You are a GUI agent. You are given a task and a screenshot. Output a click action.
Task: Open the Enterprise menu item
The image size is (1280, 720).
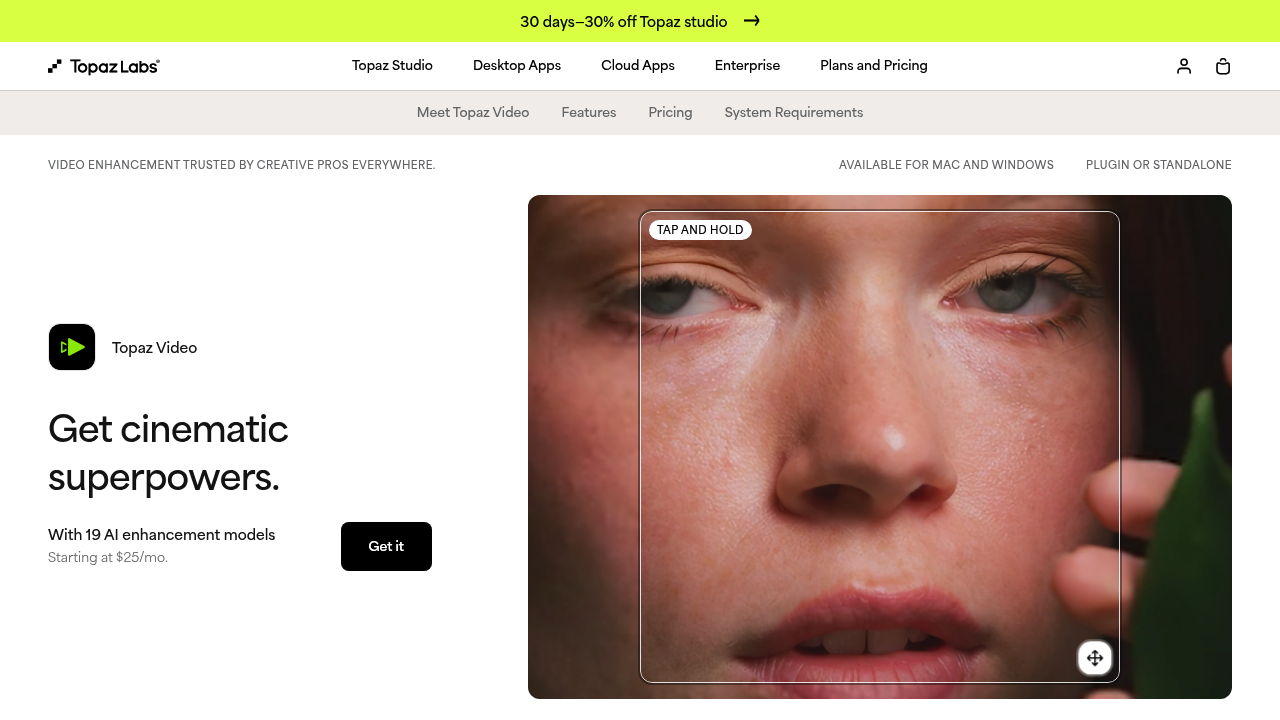[x=747, y=66]
